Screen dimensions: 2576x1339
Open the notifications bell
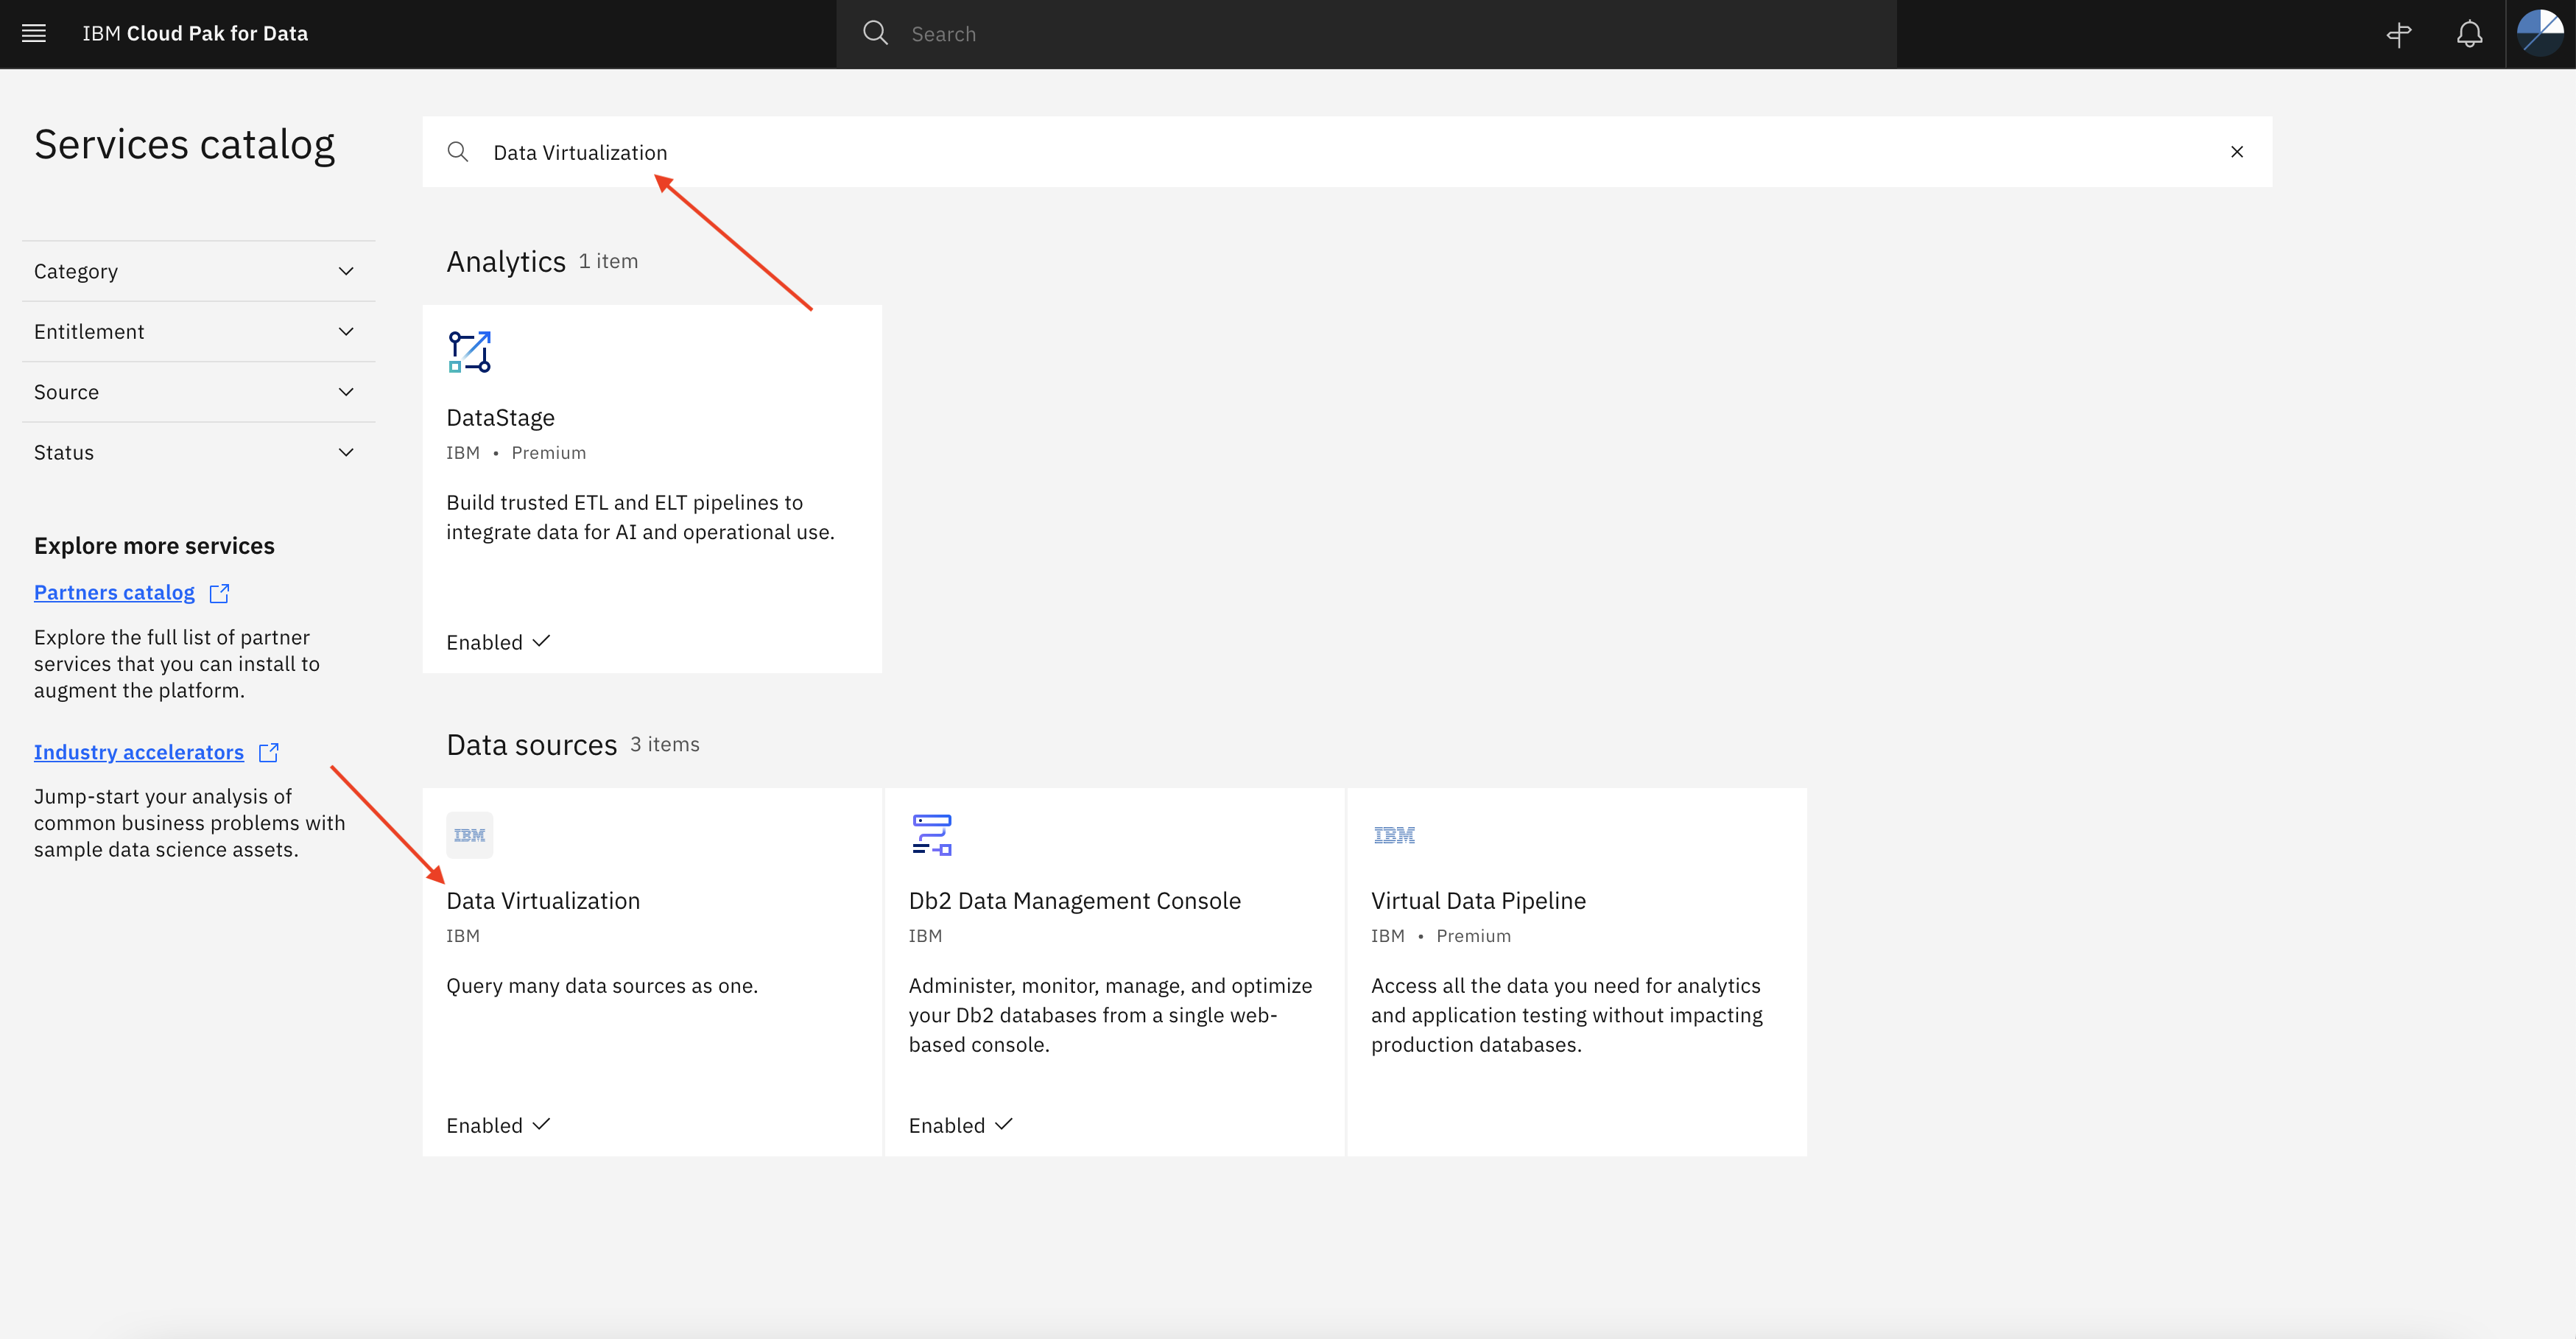2469,34
